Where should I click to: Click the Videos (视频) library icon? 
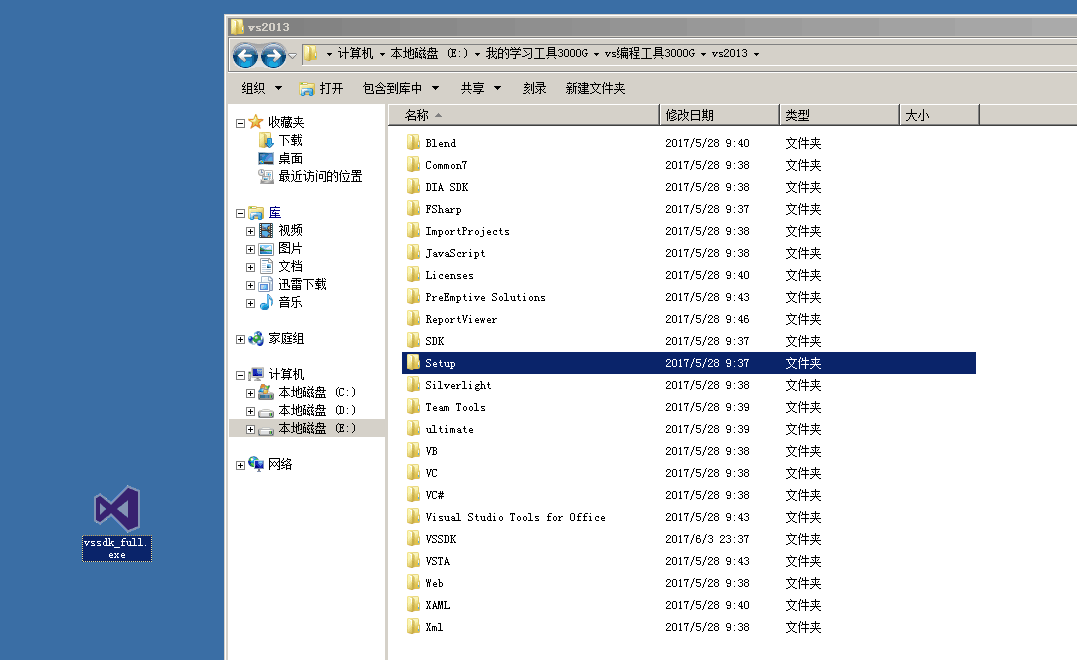266,230
